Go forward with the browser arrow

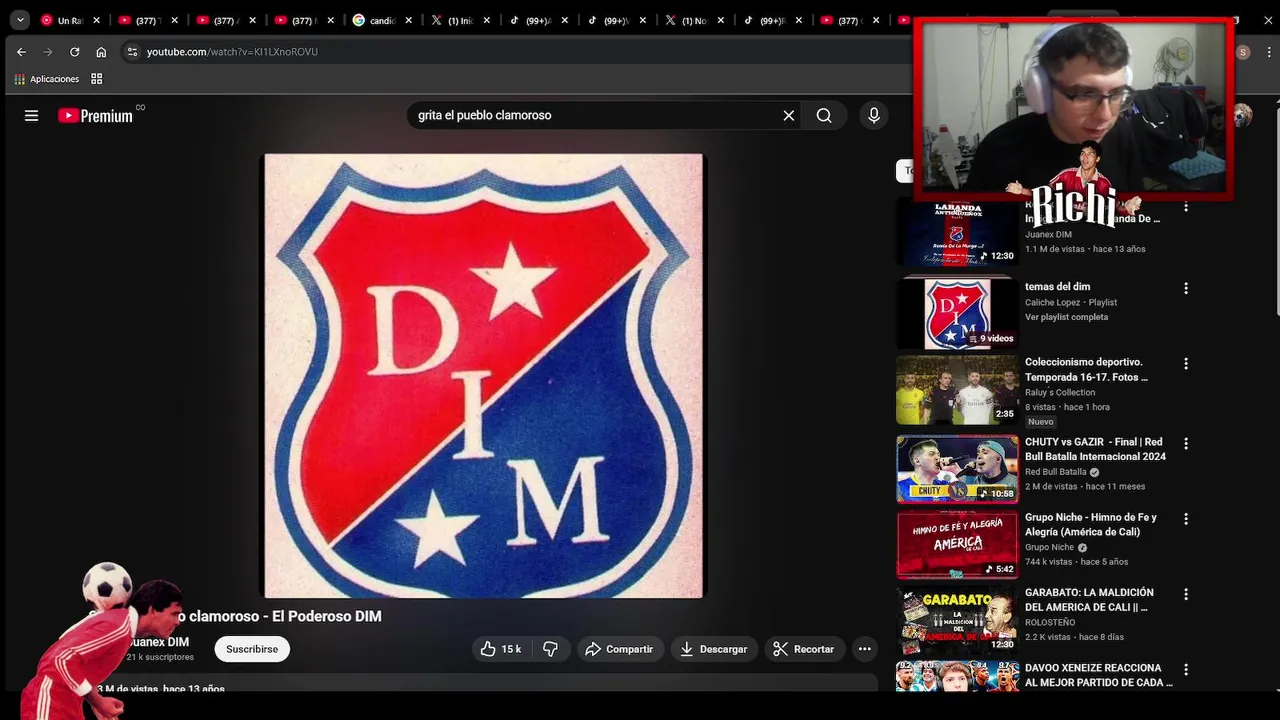[x=47, y=52]
